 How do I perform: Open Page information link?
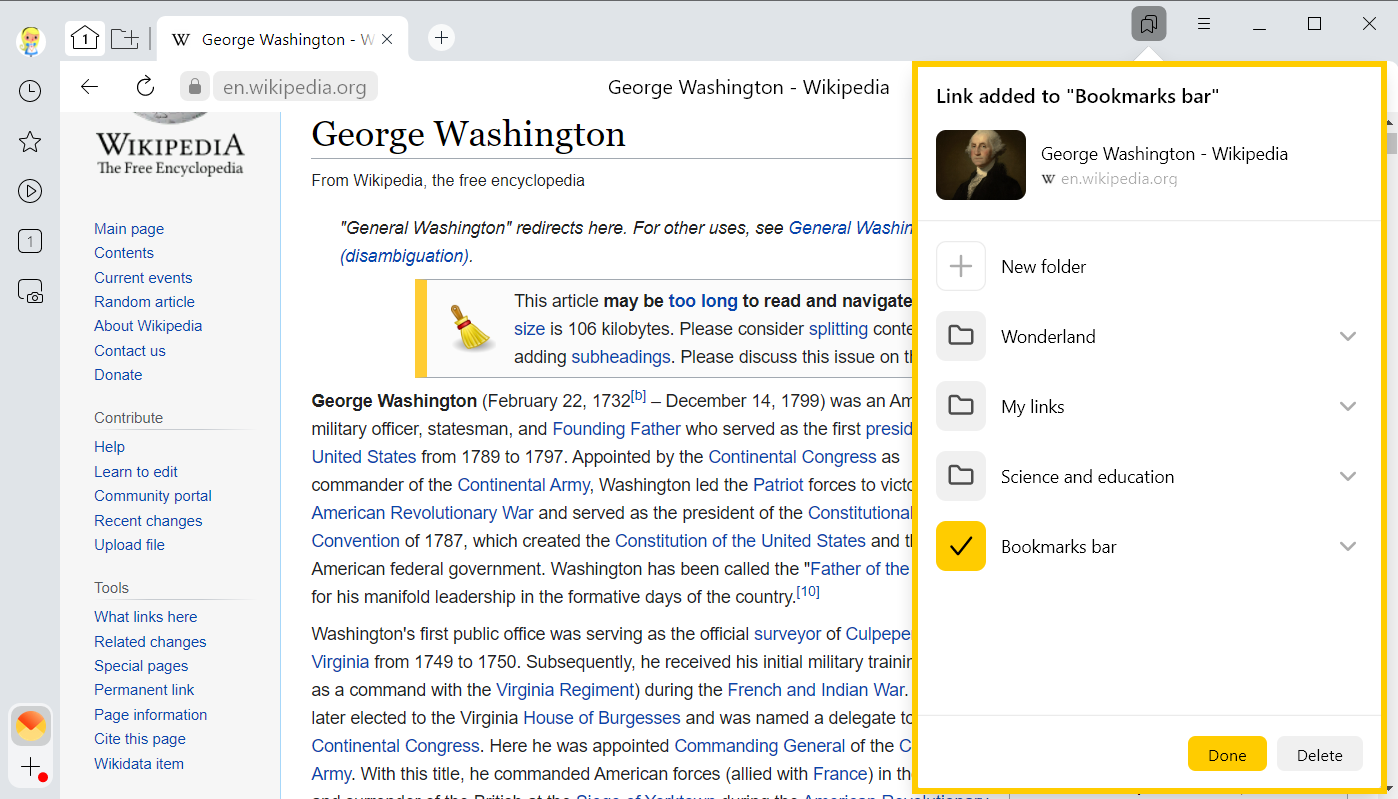[151, 715]
